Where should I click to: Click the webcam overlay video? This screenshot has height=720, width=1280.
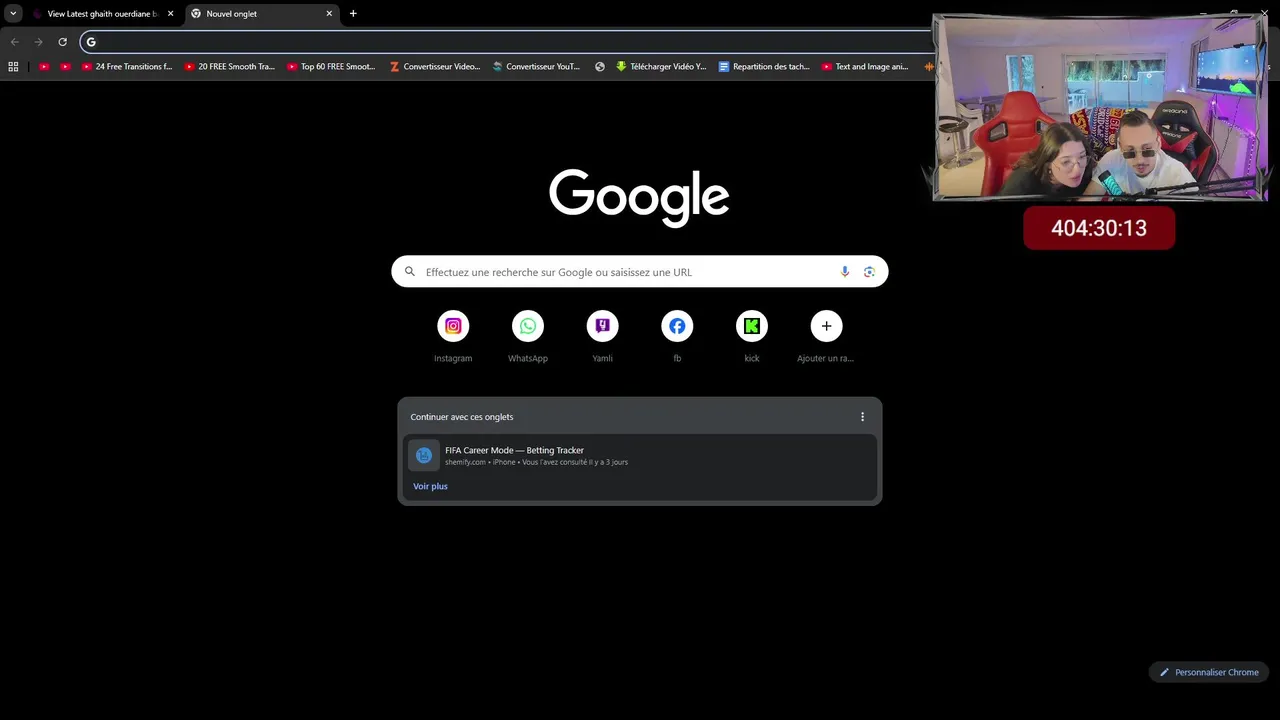[1100, 108]
